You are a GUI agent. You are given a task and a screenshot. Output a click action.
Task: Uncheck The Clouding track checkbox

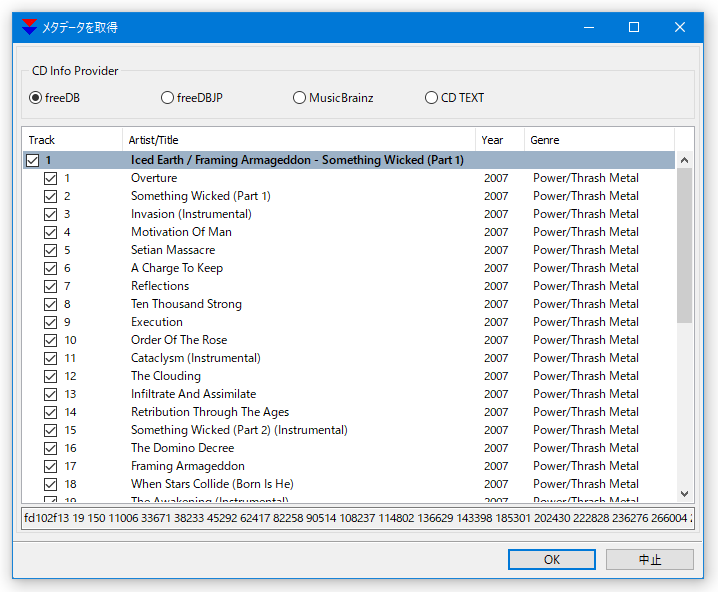click(x=50, y=376)
